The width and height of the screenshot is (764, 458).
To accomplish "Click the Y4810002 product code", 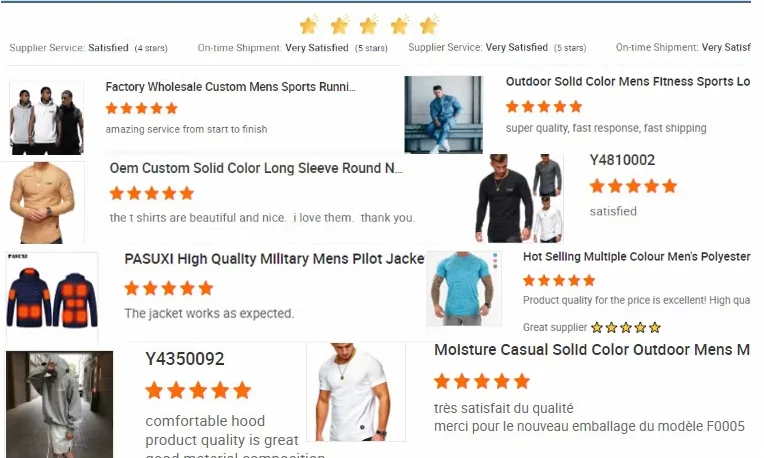I will click(x=622, y=160).
